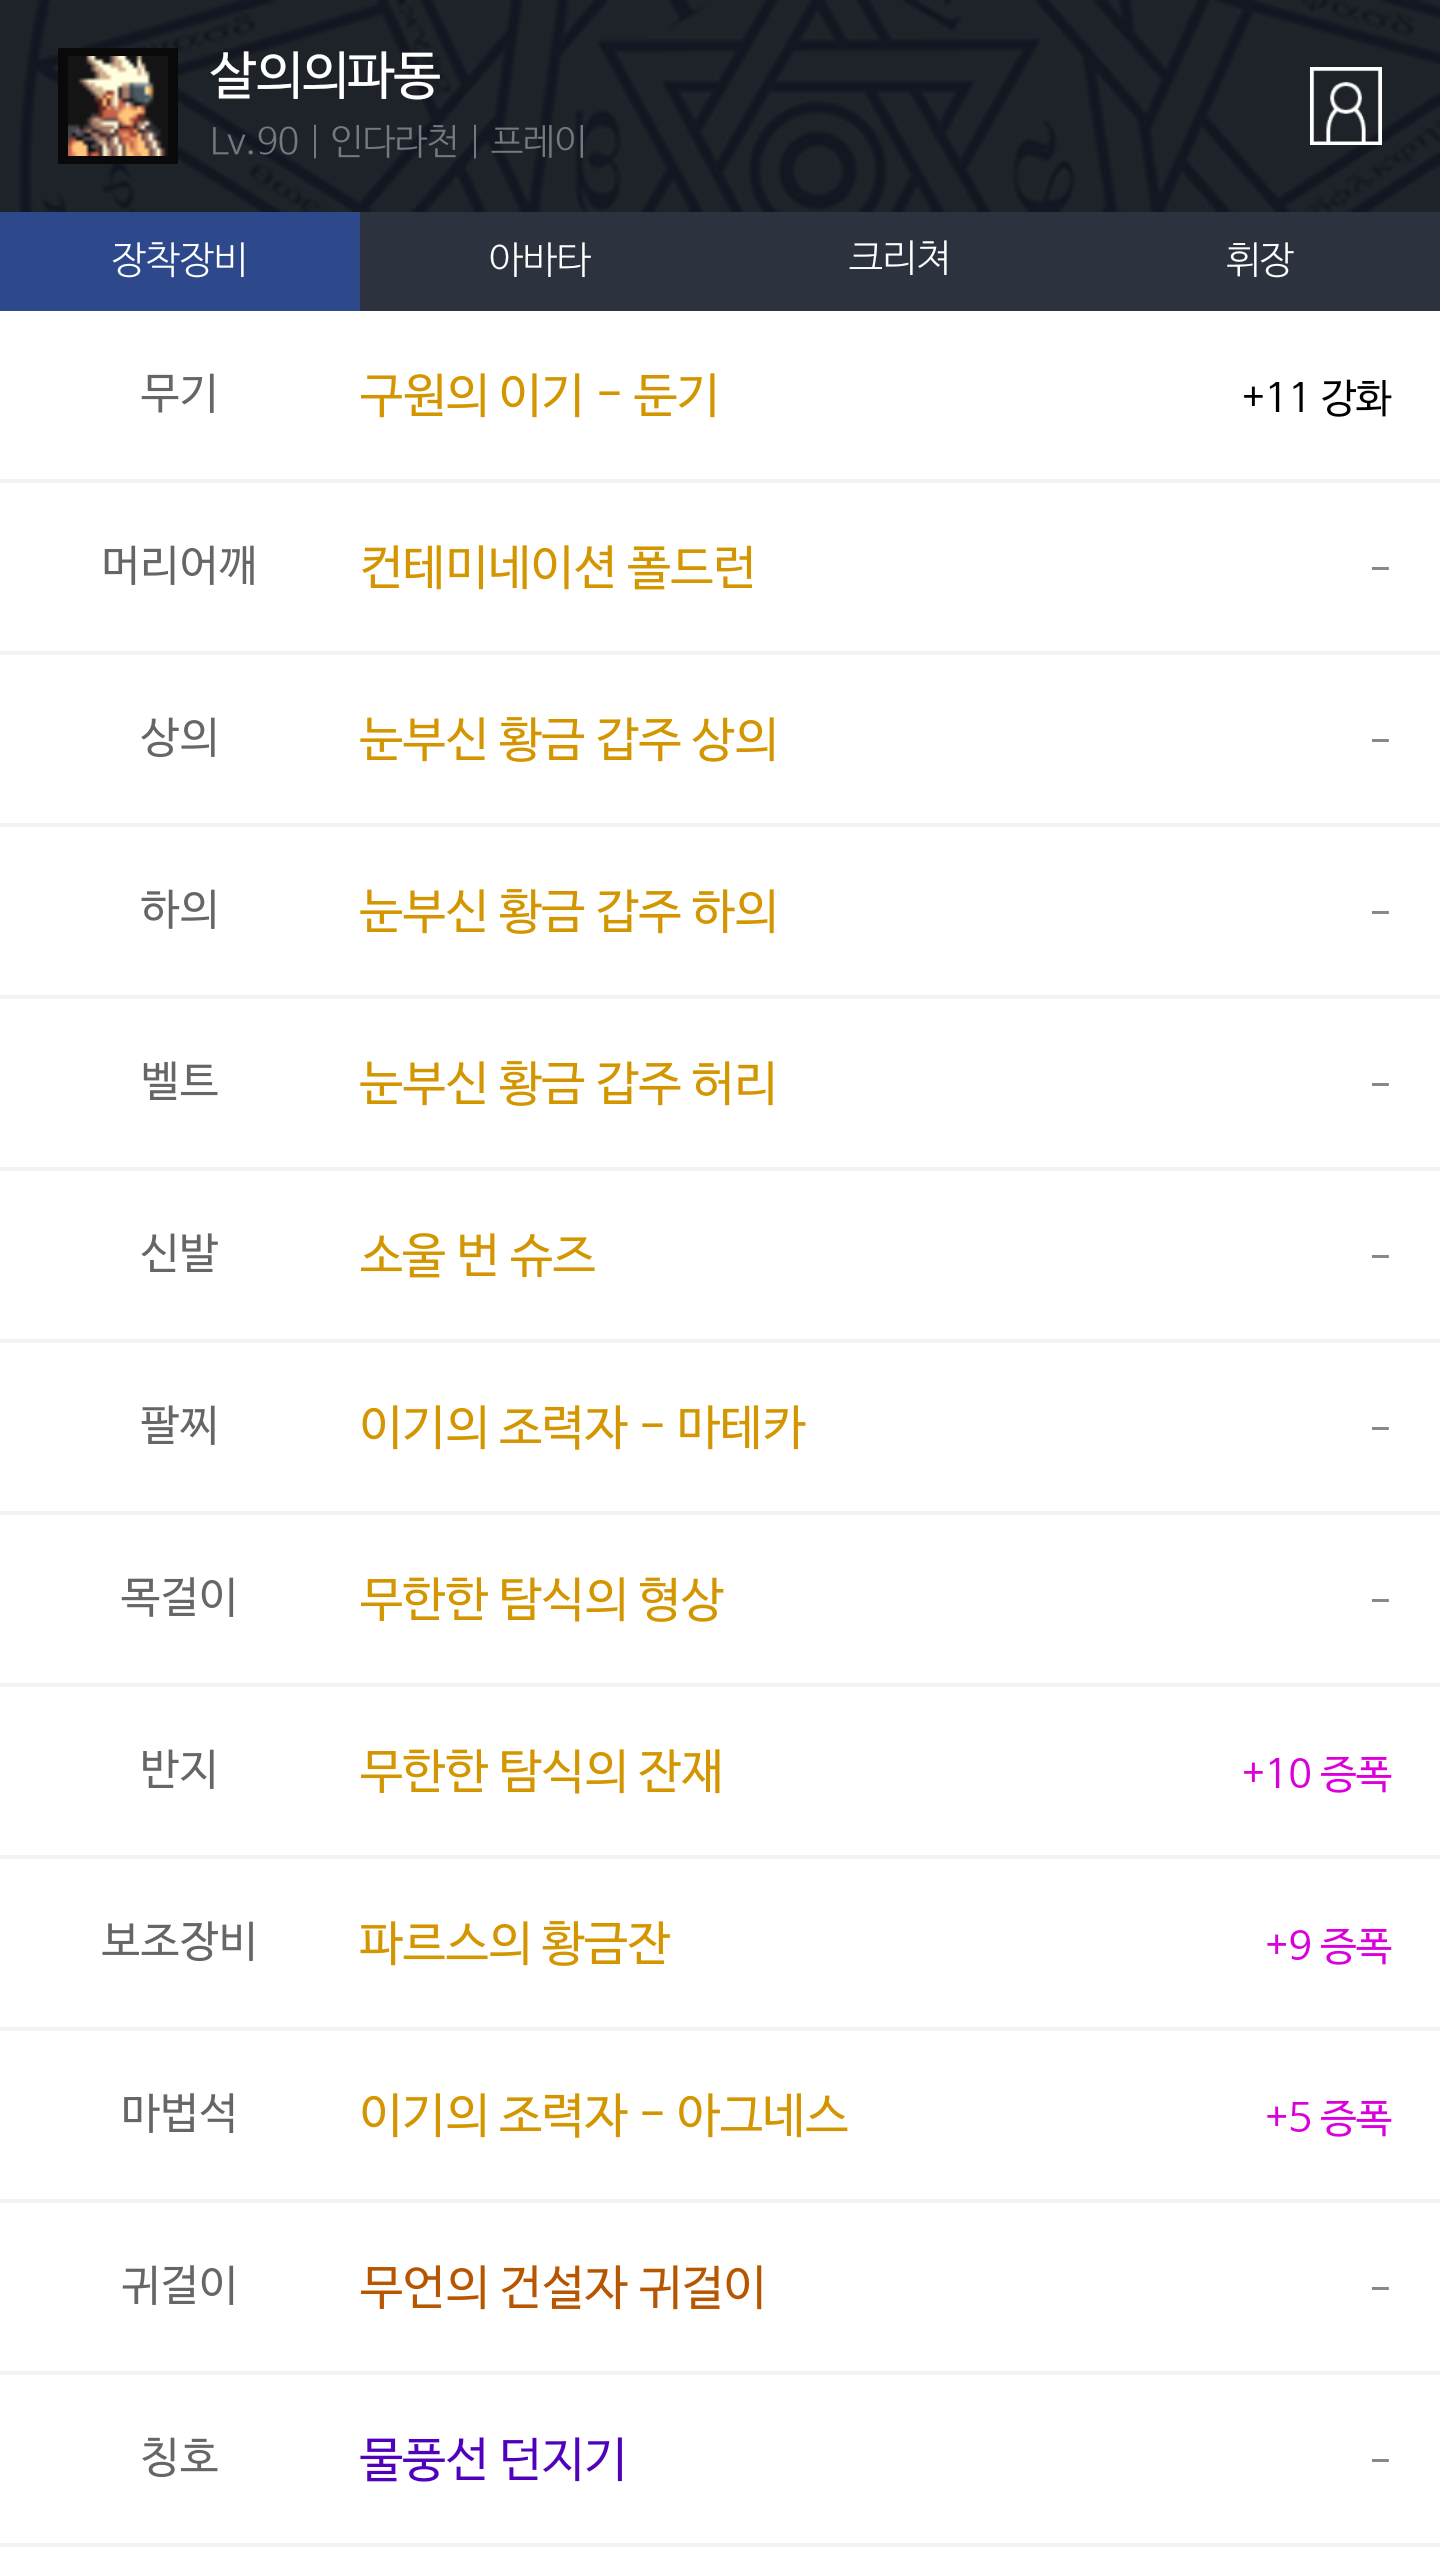Open top armor 눈부신 황금 갑주 상의
Viewport: 1440px width, 2560px height.
[x=568, y=740]
